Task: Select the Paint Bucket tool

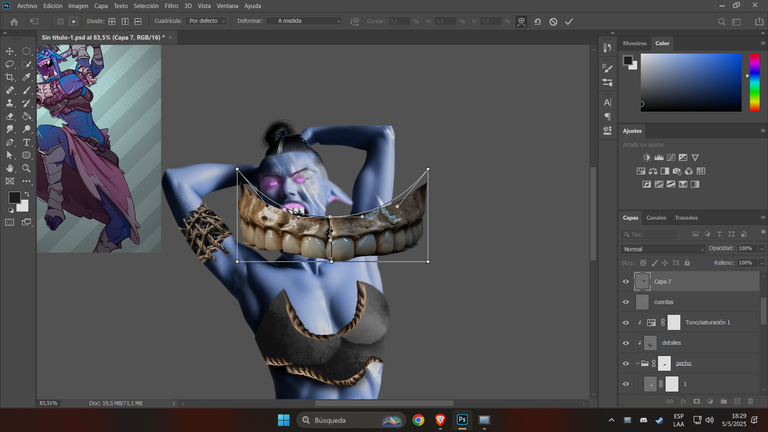Action: coord(26,116)
